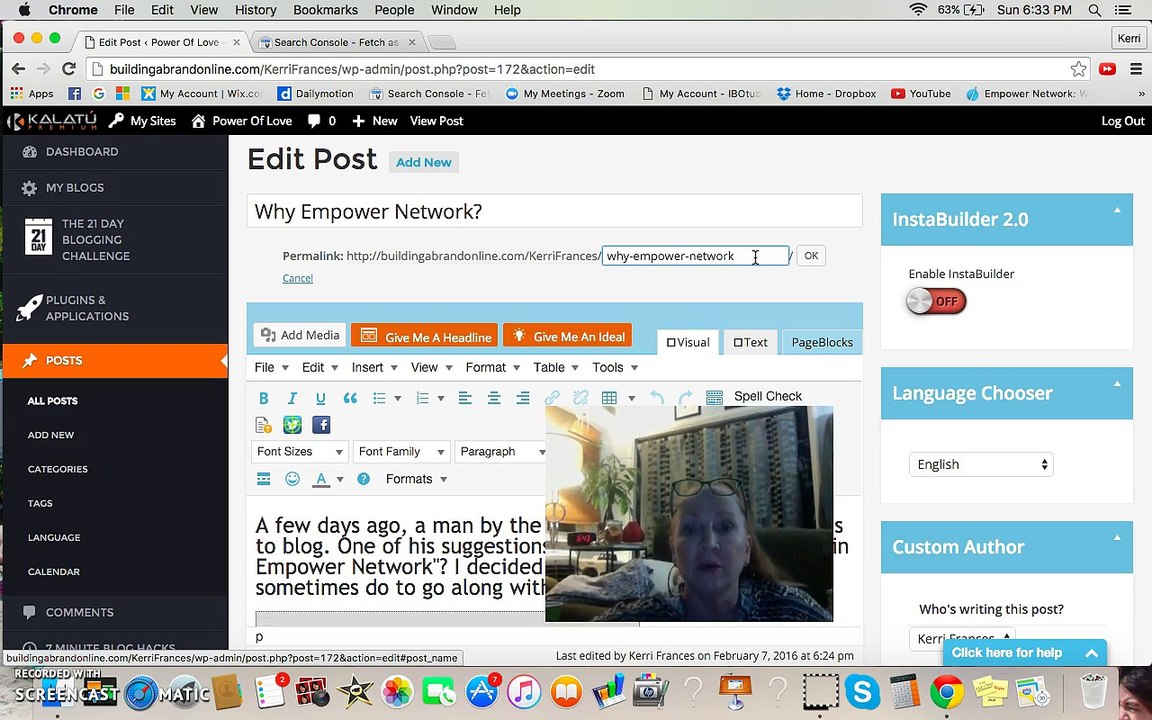The image size is (1152, 720).
Task: Apply underline formatting
Action: pyautogui.click(x=320, y=398)
